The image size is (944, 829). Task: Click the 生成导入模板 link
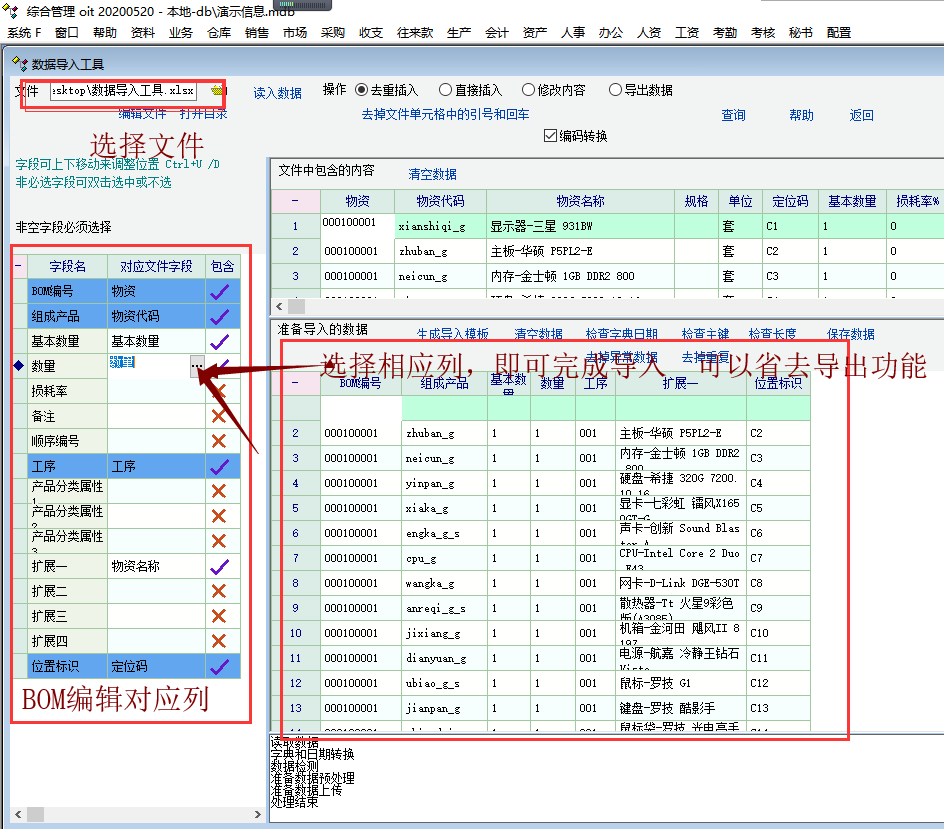pyautogui.click(x=453, y=334)
